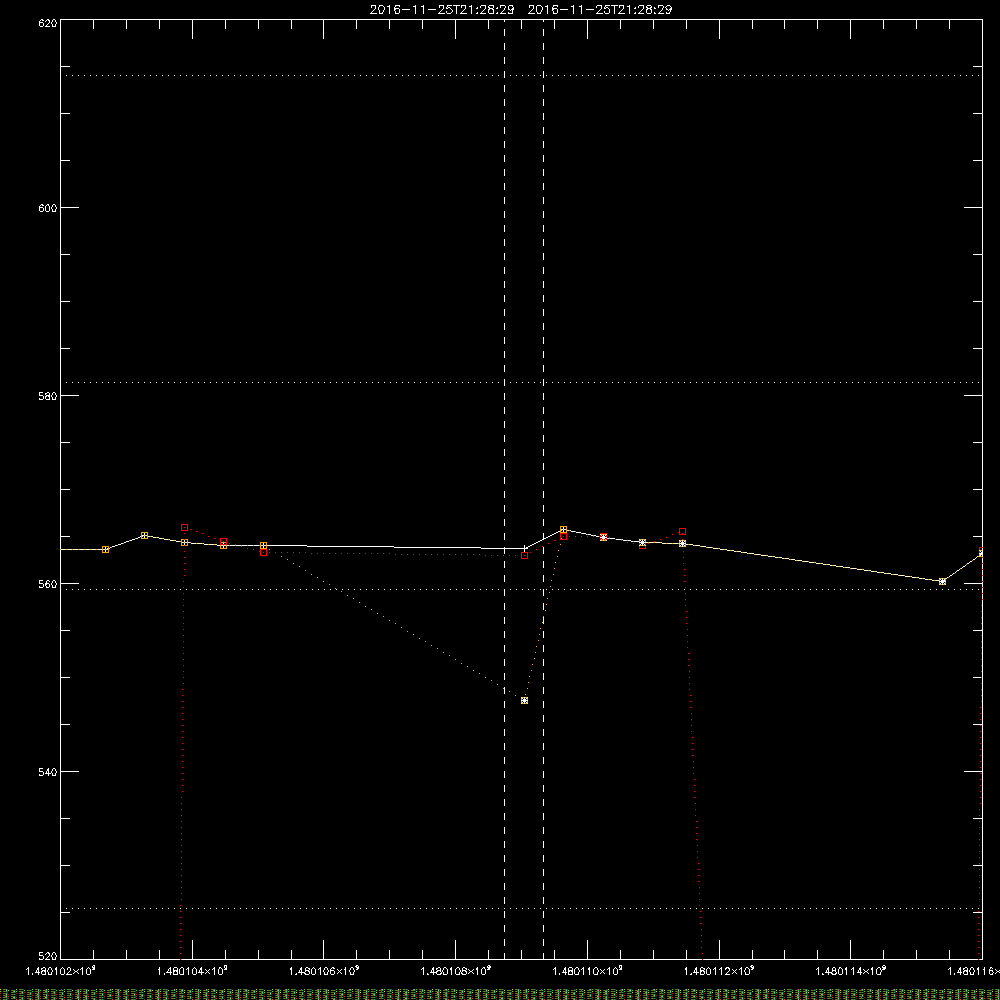The width and height of the screenshot is (1000, 1000).
Task: Click the dotted horizontal line near 525
Action: (521, 908)
